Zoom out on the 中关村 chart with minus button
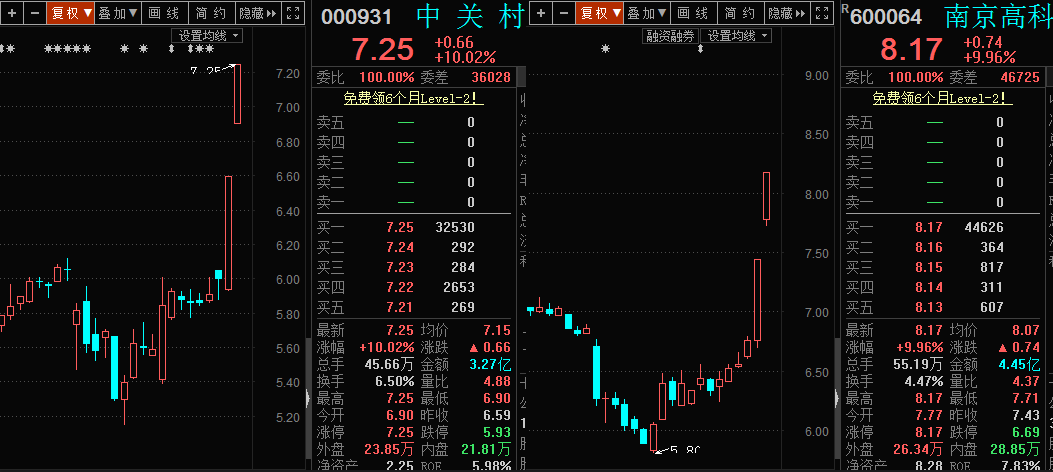The height and width of the screenshot is (472, 1053). (x=34, y=13)
